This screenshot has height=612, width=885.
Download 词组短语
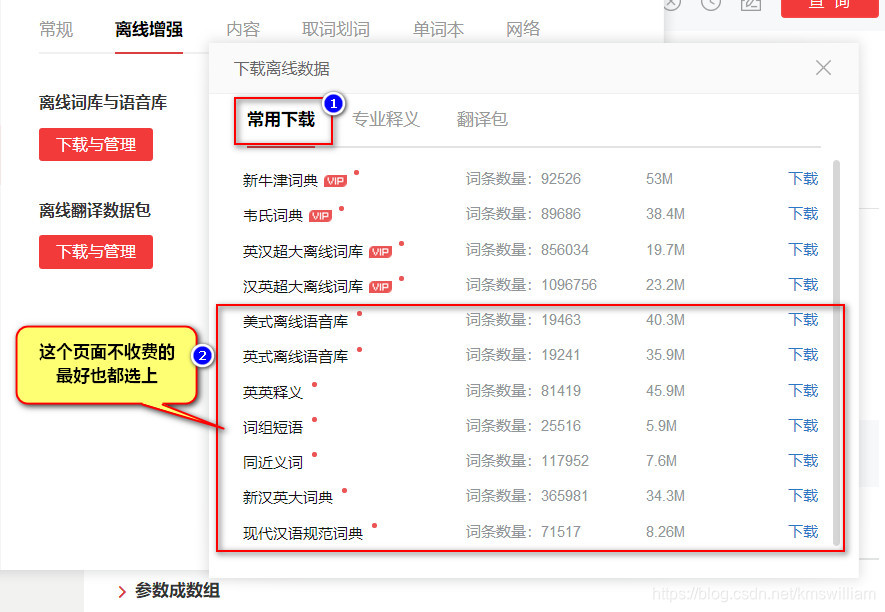803,426
